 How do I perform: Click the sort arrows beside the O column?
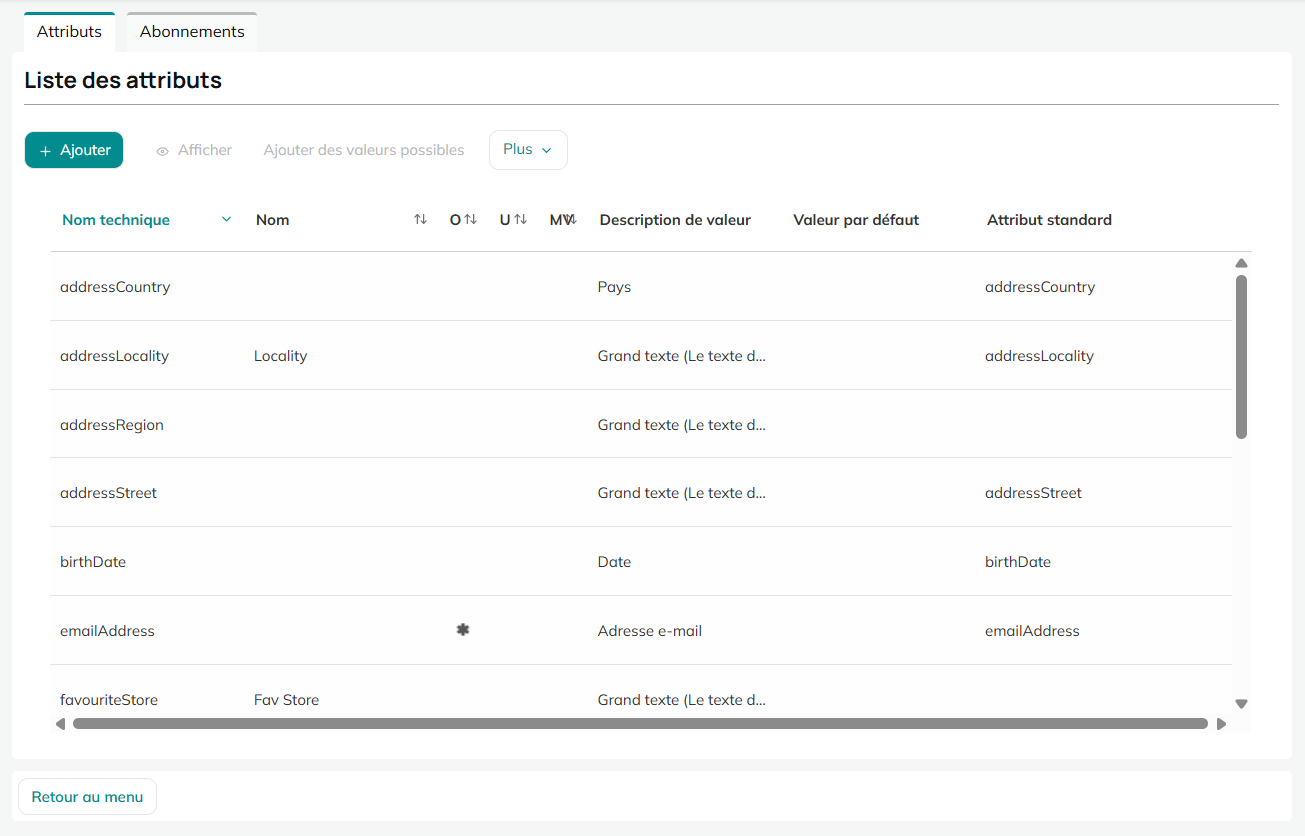470,220
